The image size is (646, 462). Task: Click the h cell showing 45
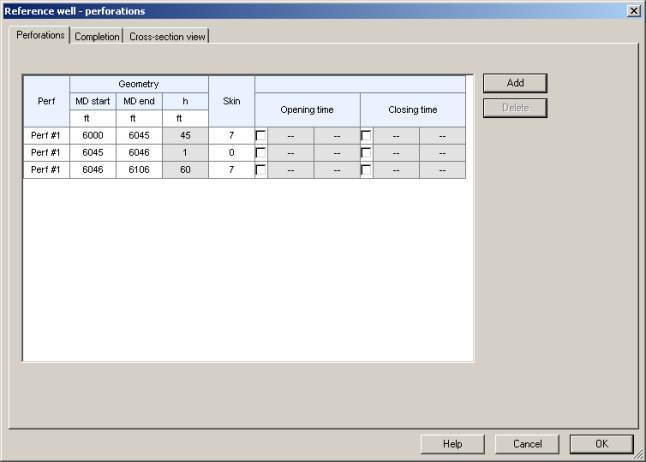click(x=185, y=136)
